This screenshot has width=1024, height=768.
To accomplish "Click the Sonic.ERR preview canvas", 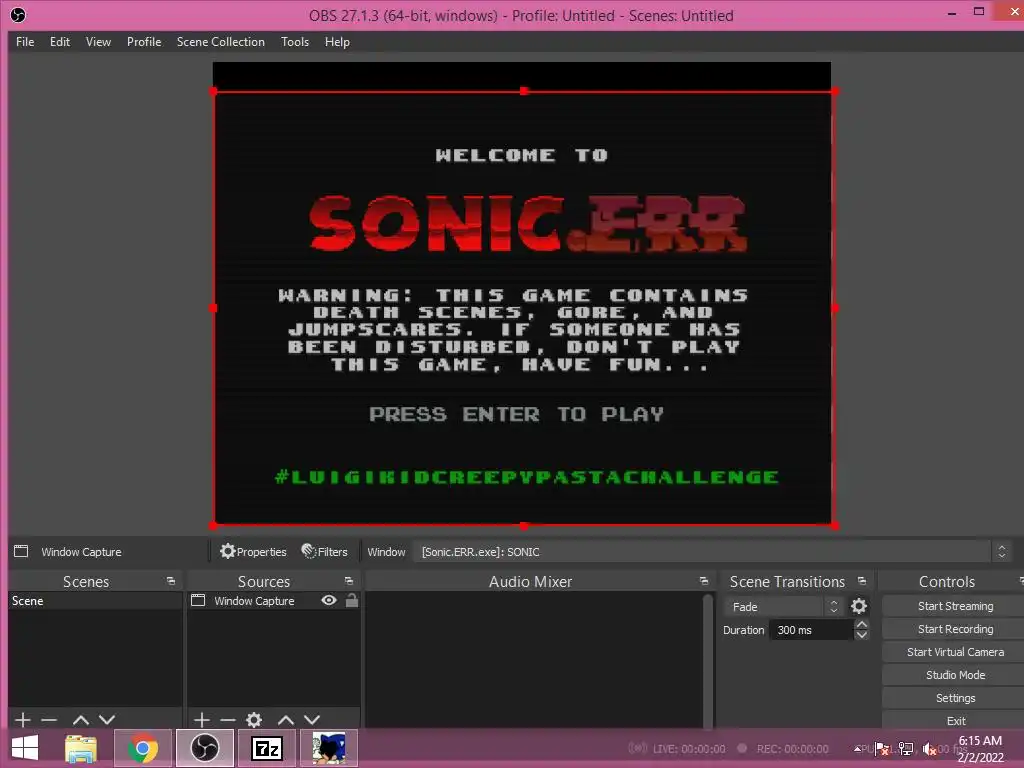I will 523,308.
